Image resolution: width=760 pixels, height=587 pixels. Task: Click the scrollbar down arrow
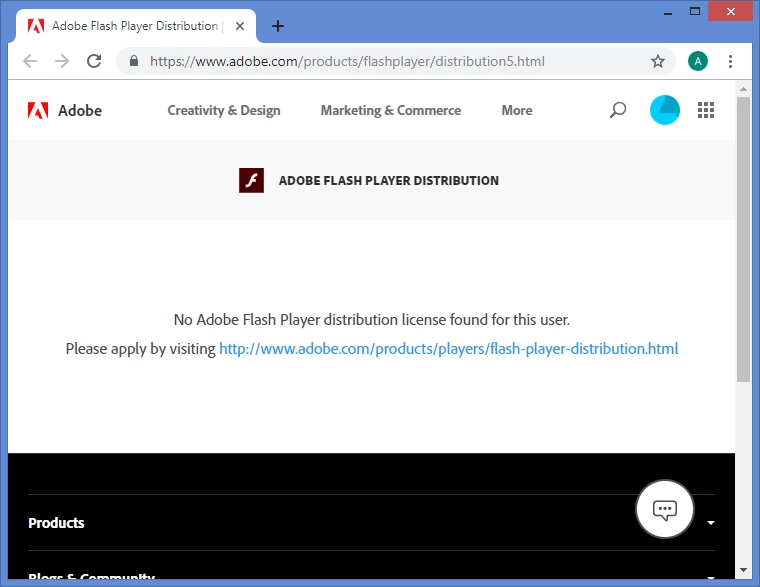743,570
